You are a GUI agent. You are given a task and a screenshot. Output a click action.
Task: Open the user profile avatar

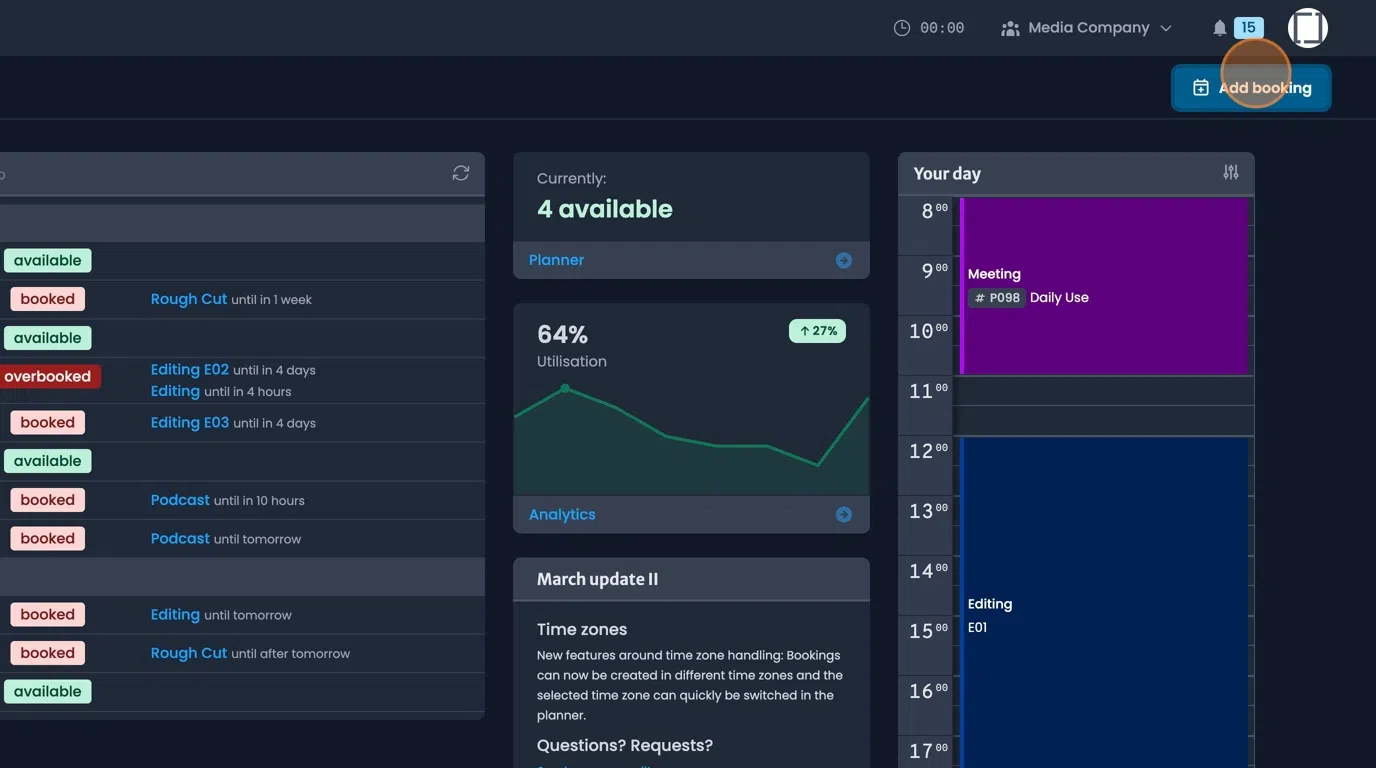tap(1307, 27)
